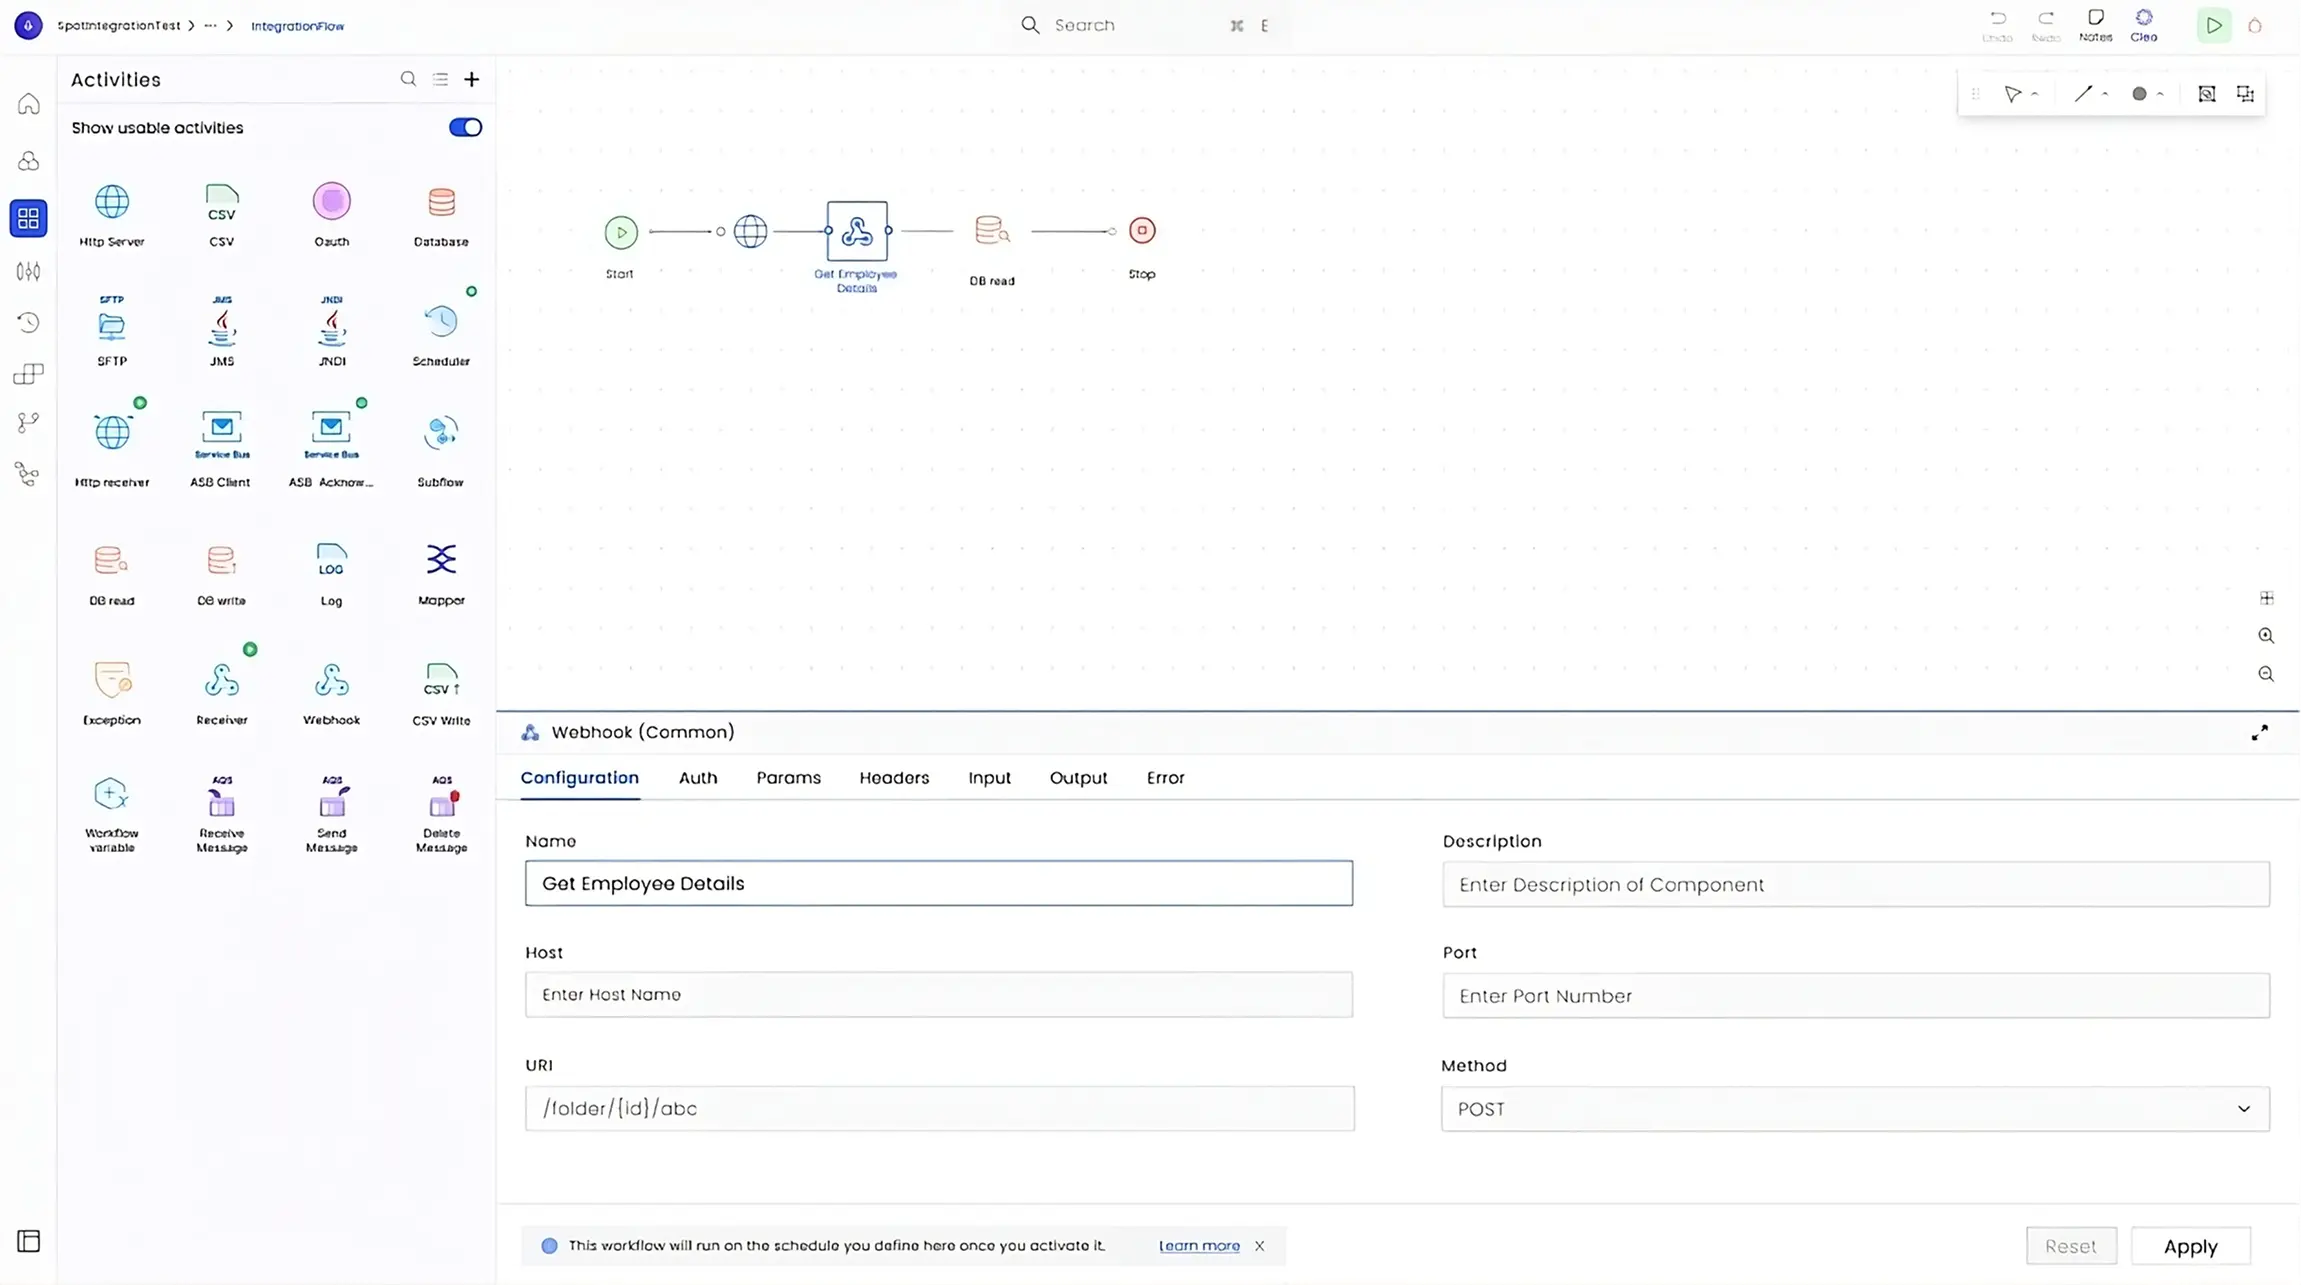
Task: Click the DB write activity icon
Action: [x=221, y=560]
